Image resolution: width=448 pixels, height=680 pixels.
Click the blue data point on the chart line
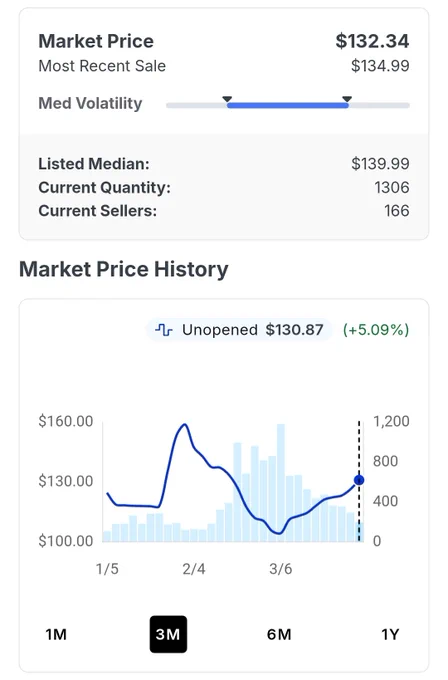tap(359, 480)
